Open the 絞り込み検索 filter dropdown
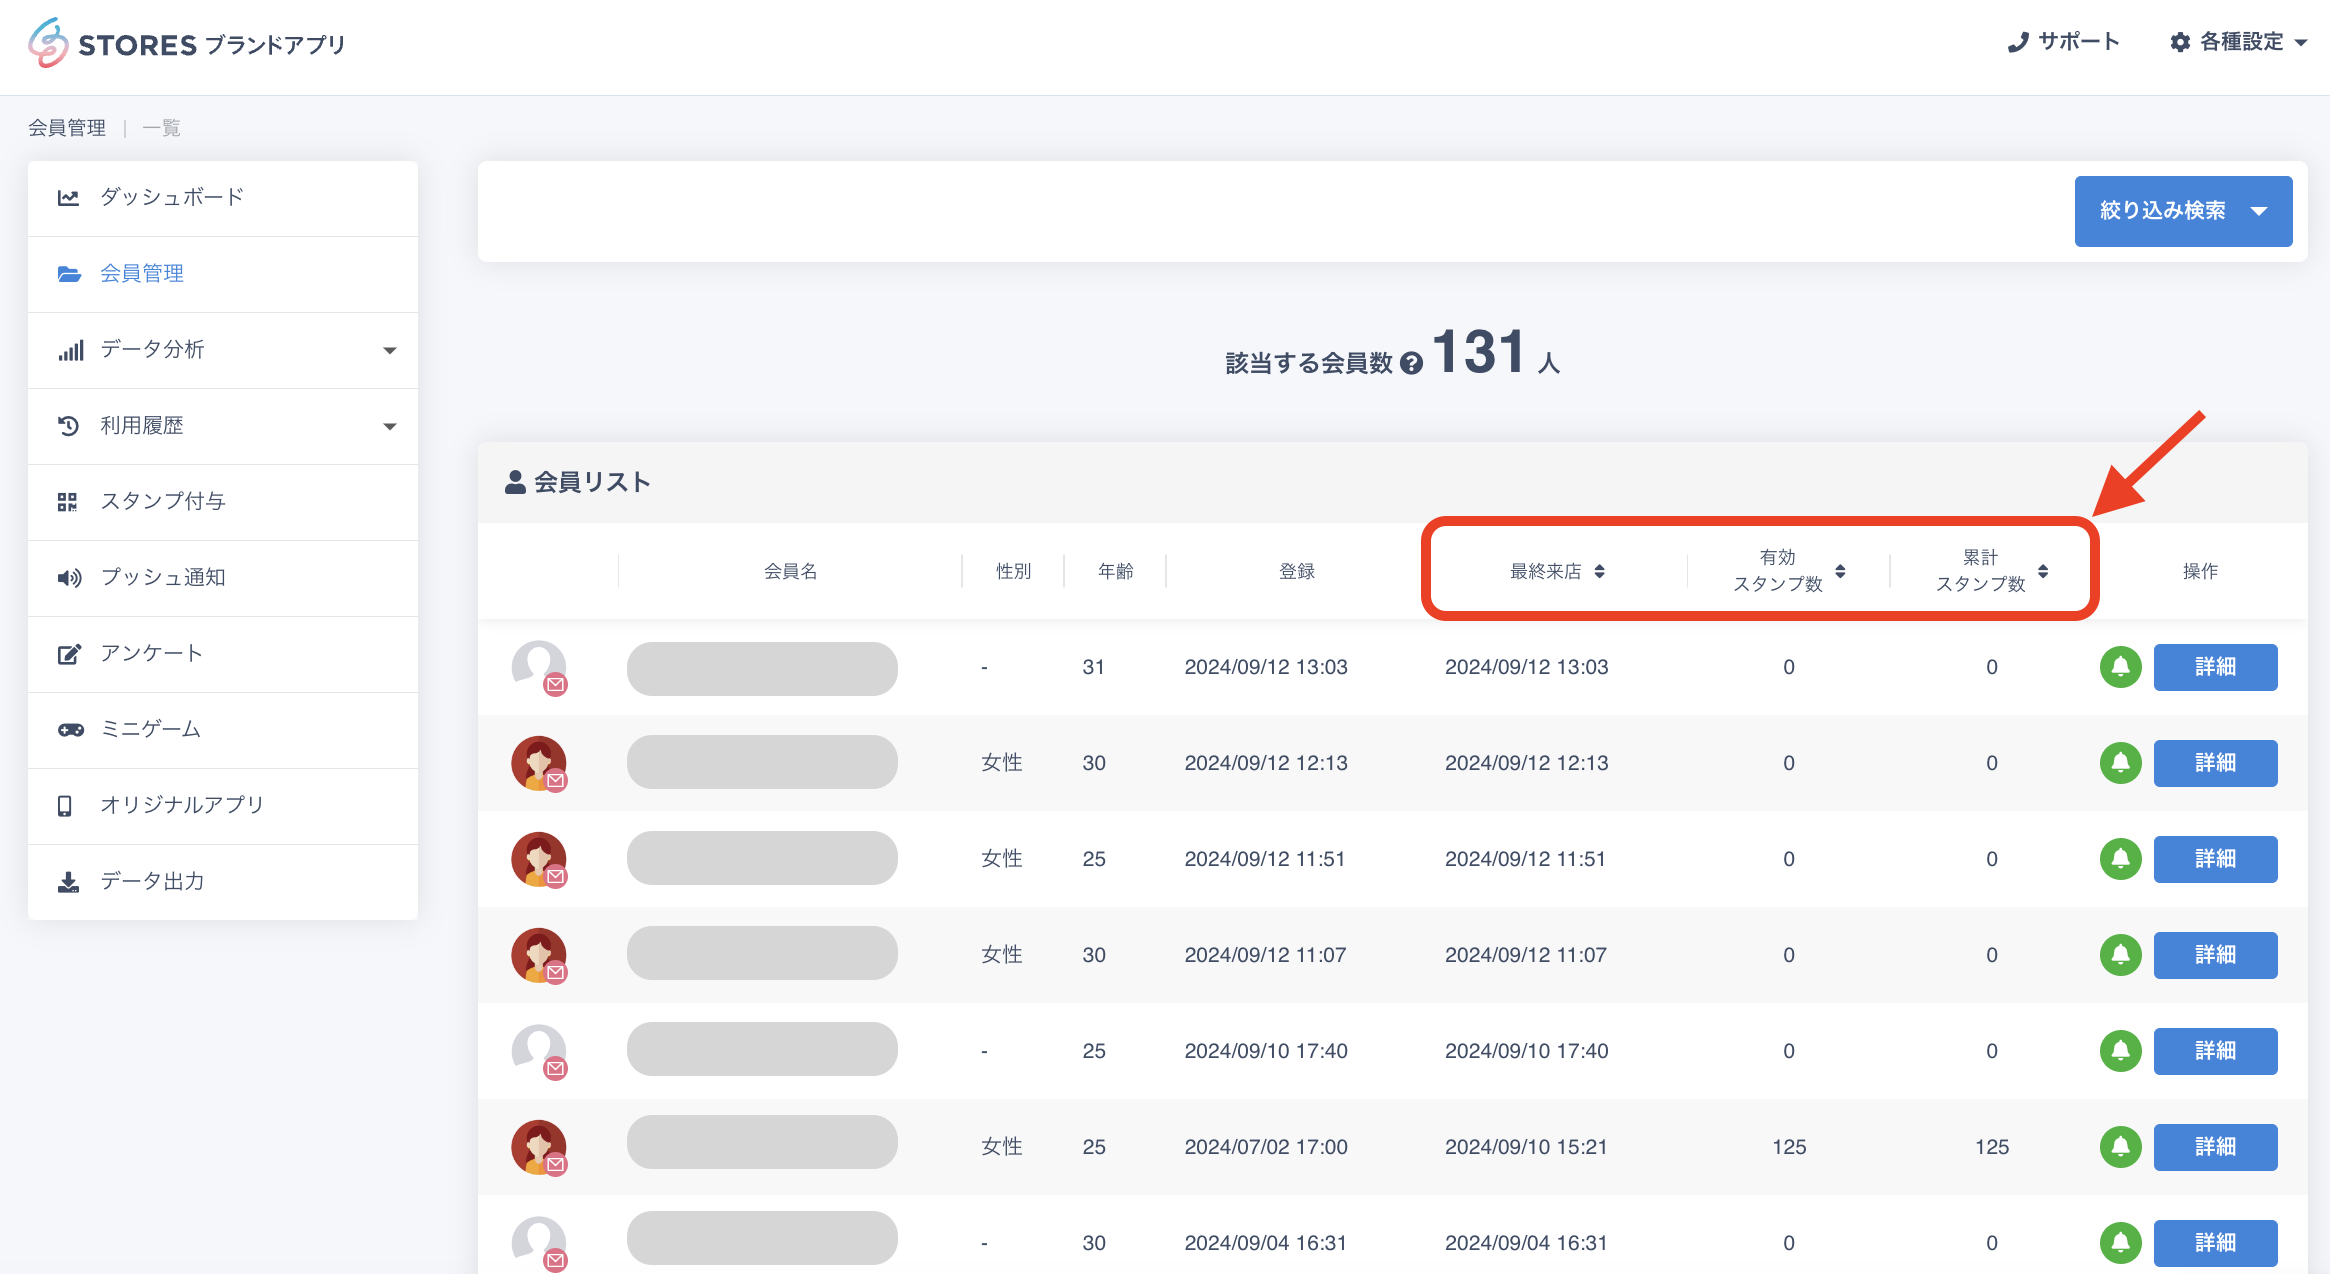 click(2183, 211)
